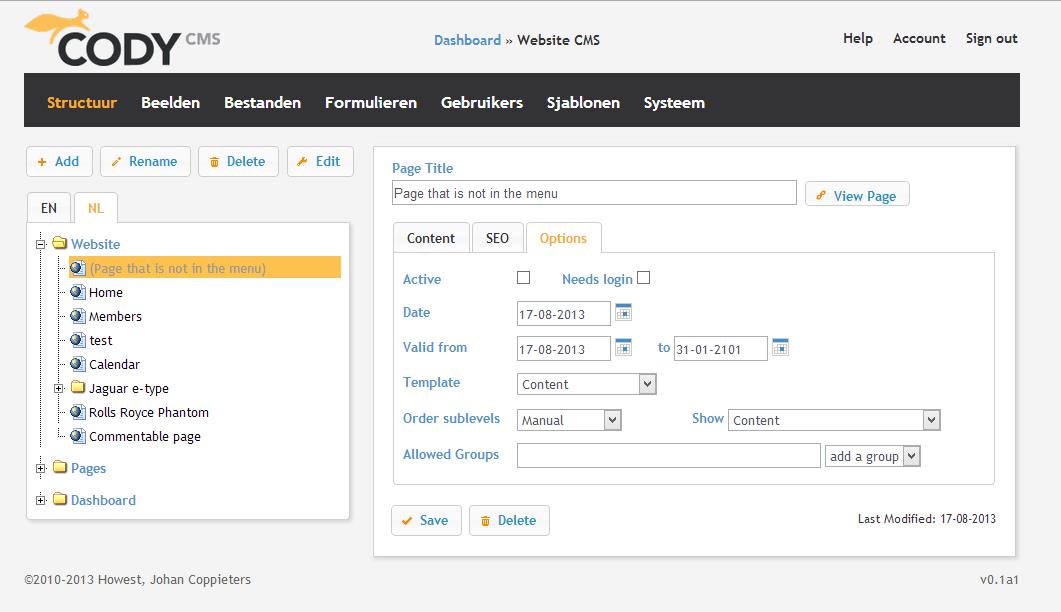Open the Show Content dropdown
The height and width of the screenshot is (612, 1061).
coord(834,420)
